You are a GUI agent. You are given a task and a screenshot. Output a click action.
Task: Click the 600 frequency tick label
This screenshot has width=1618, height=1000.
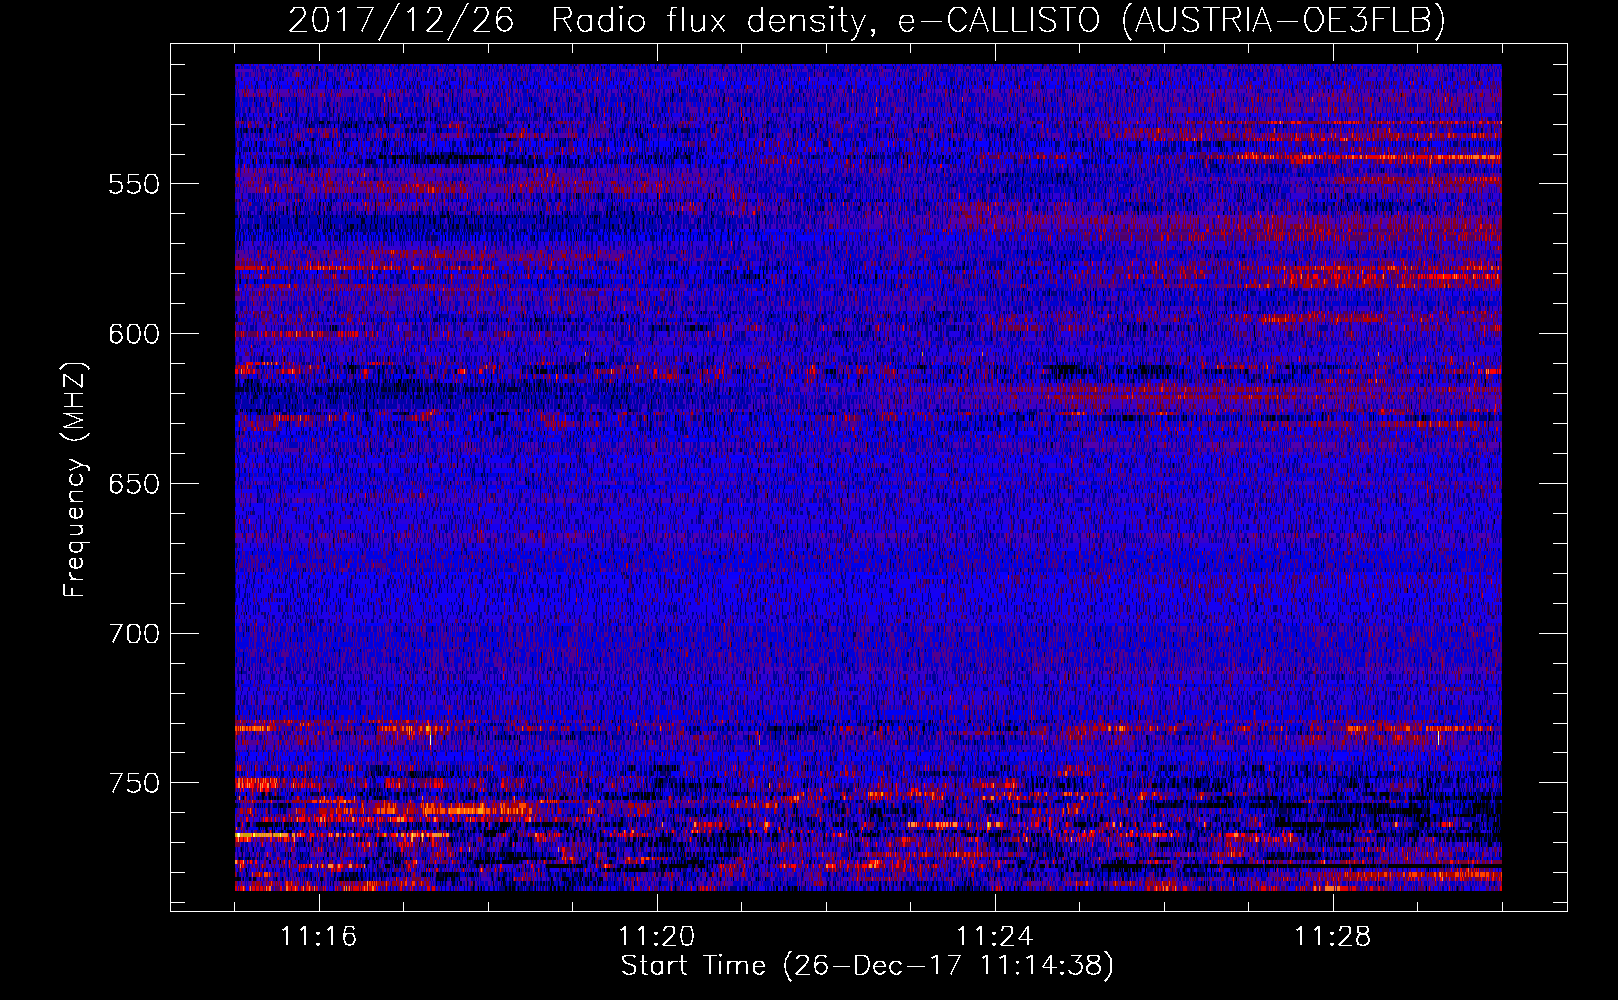[x=134, y=334]
